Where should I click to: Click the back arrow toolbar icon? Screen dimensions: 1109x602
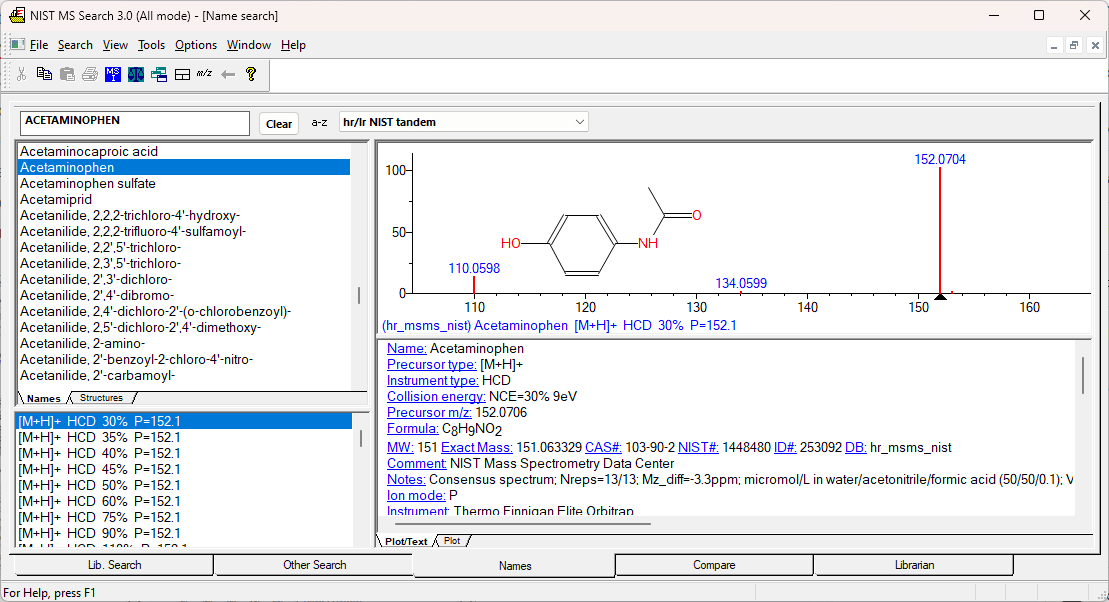coord(227,75)
